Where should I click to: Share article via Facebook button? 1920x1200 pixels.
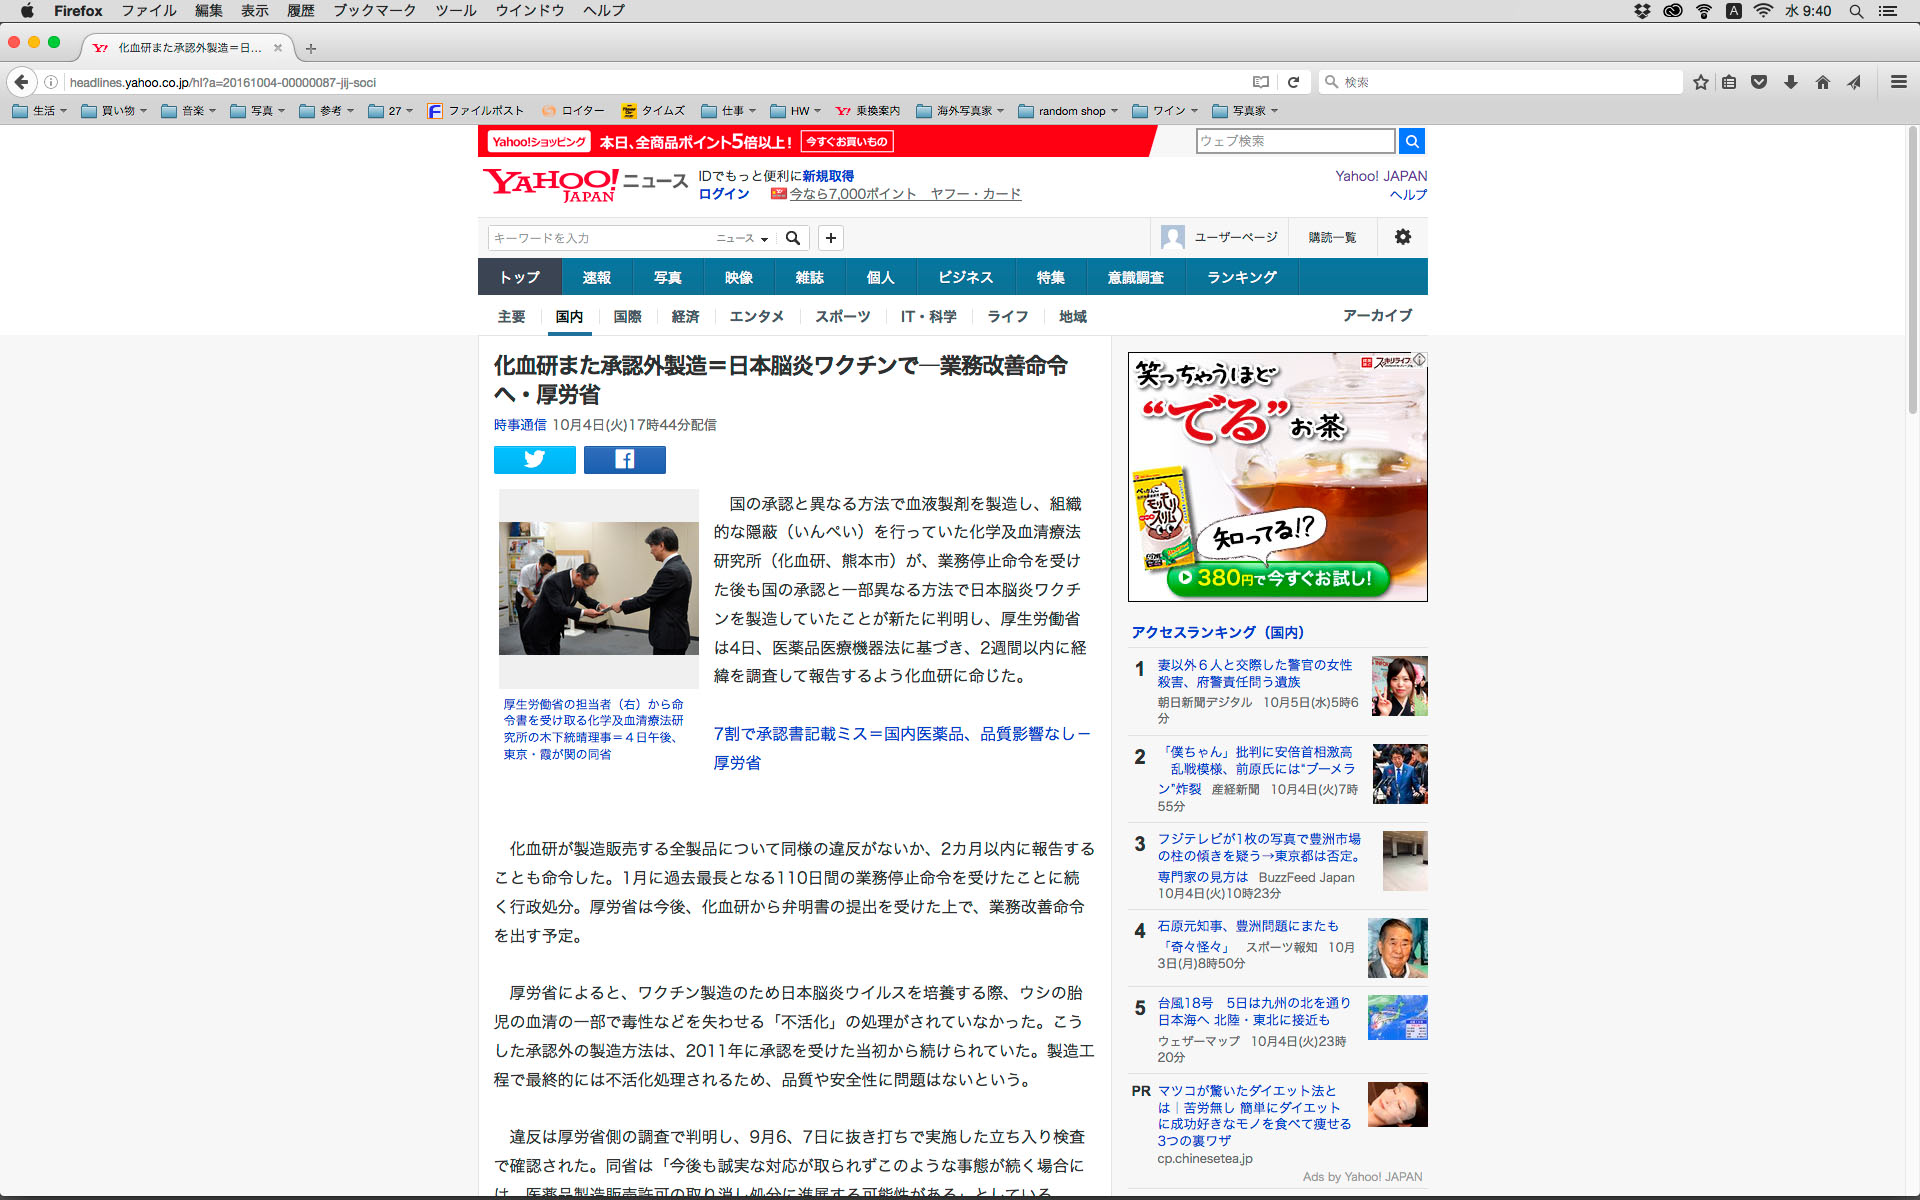point(624,459)
